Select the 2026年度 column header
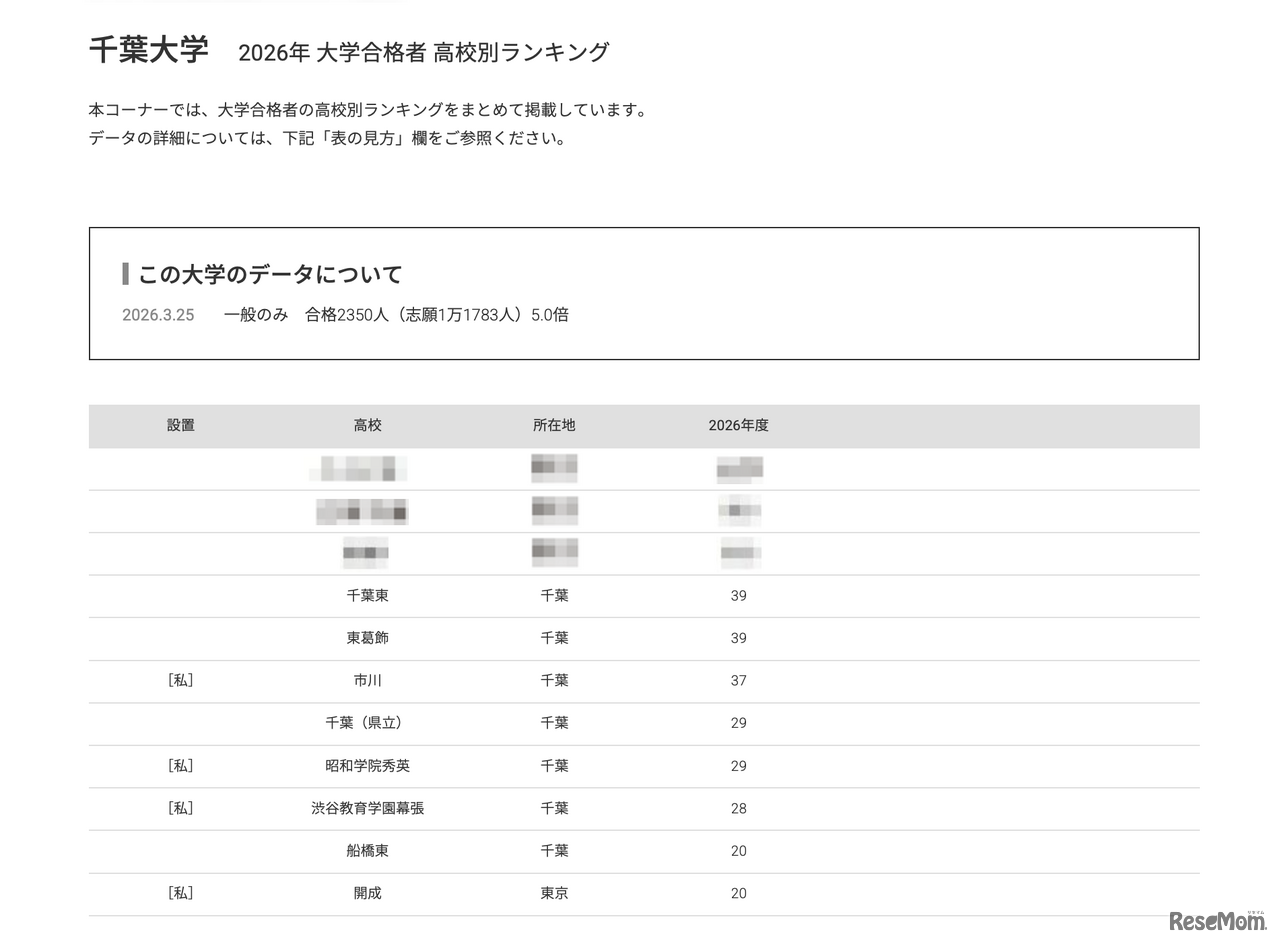Screen dimensions: 1280x944 coord(738,425)
